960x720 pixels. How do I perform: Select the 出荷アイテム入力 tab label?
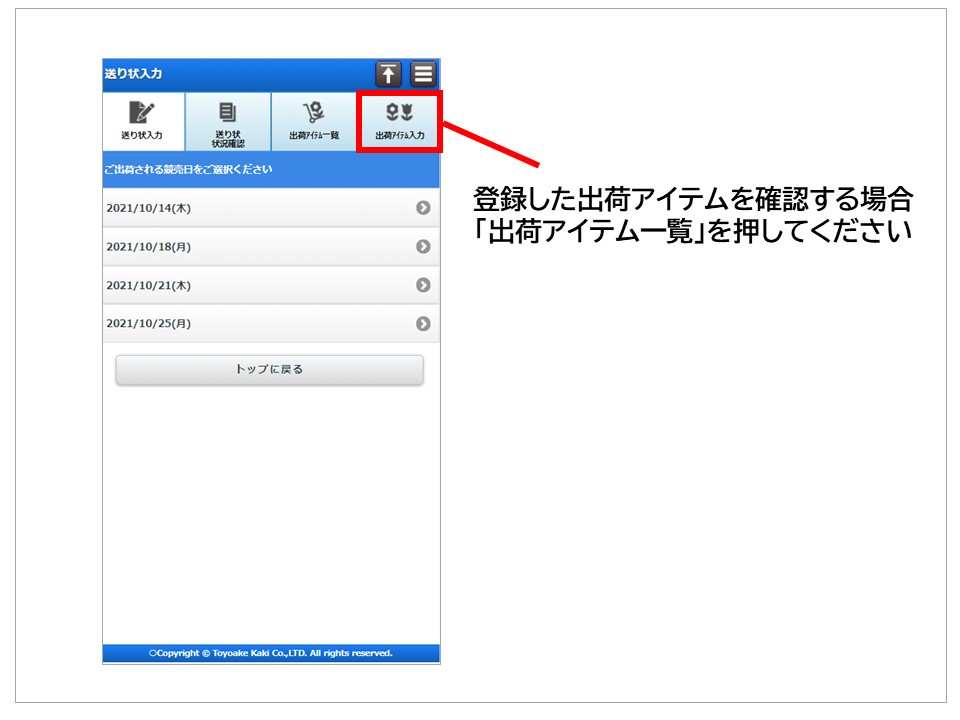click(x=399, y=135)
